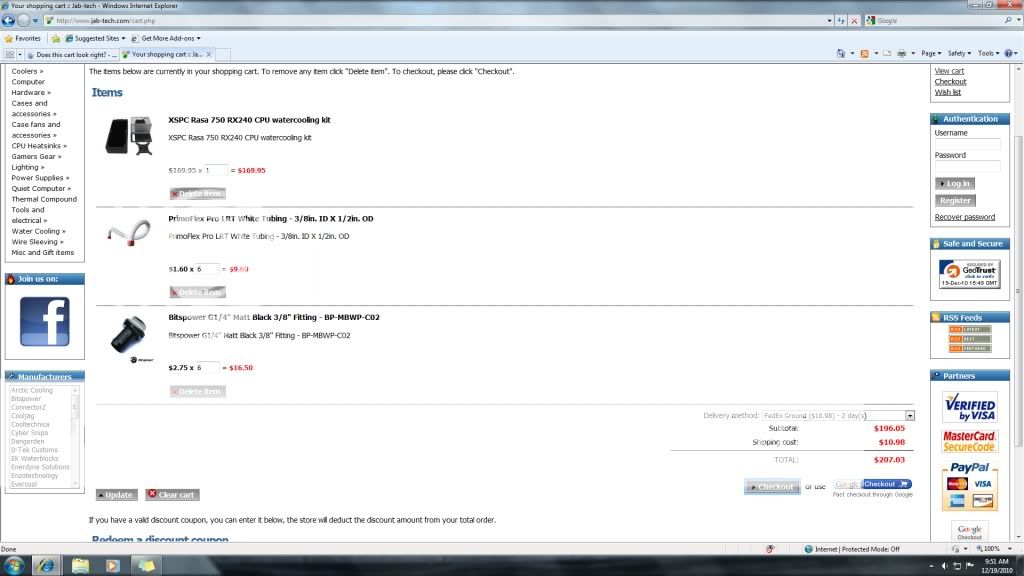Click the PrimoFlex tubing quantity field

tap(208, 269)
